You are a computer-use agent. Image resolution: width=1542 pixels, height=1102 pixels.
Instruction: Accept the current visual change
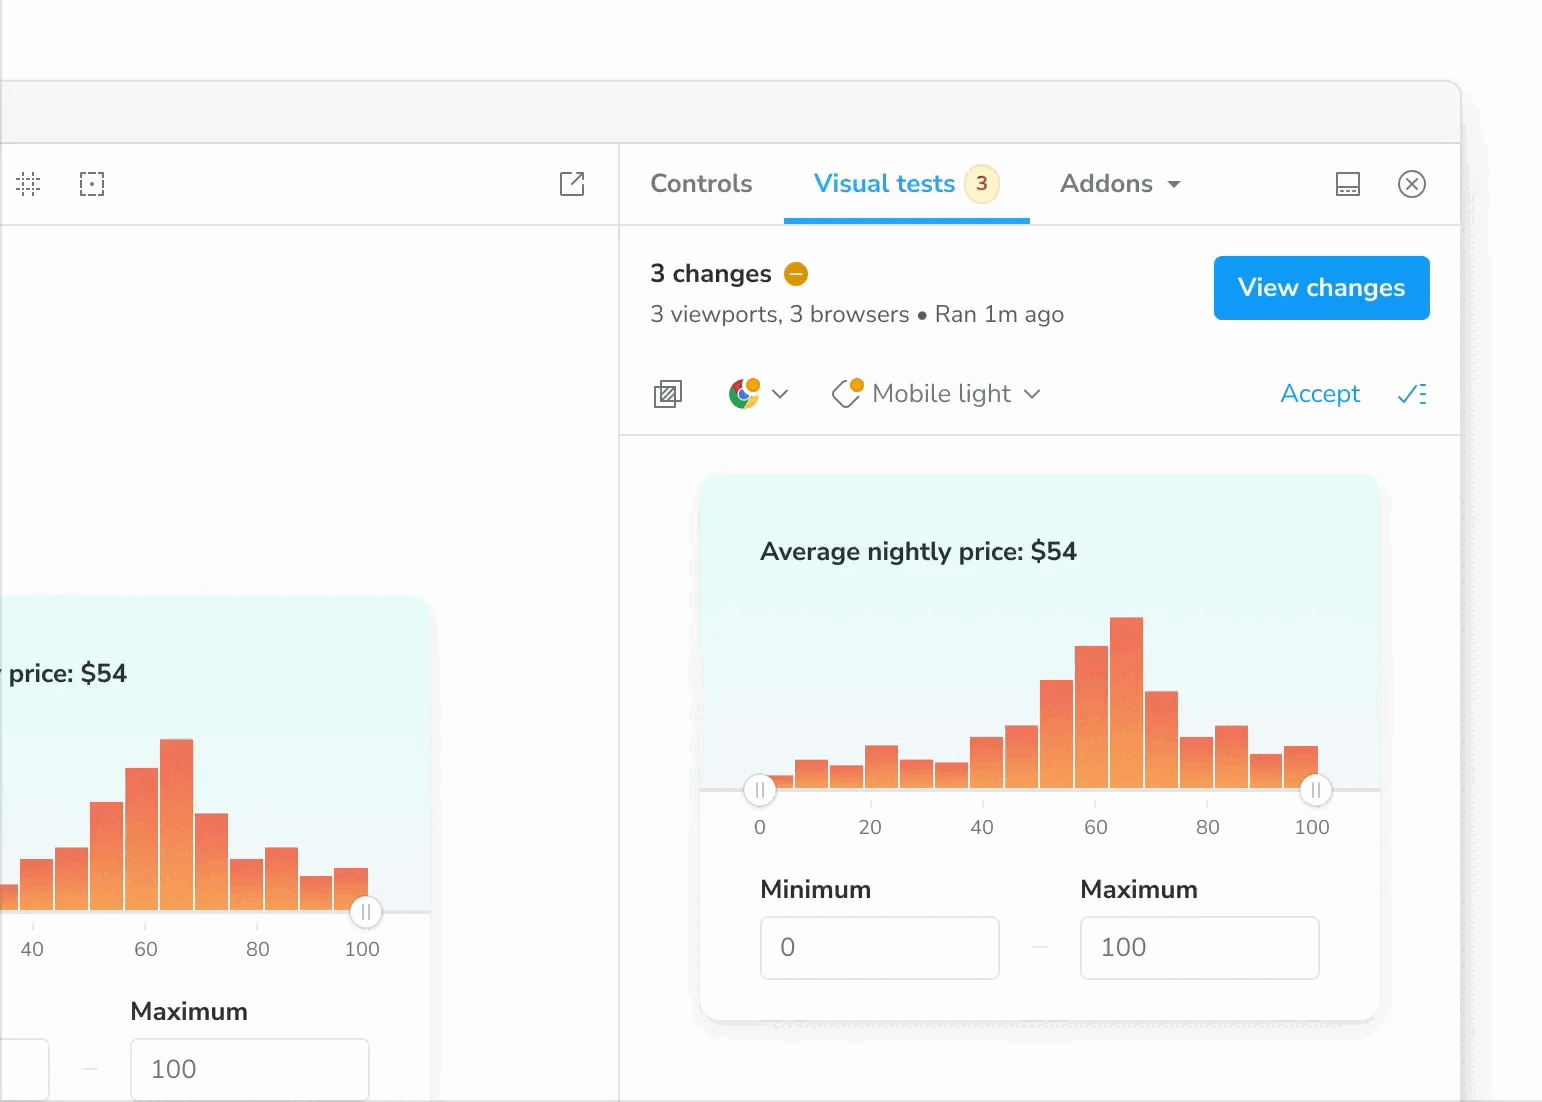point(1319,394)
